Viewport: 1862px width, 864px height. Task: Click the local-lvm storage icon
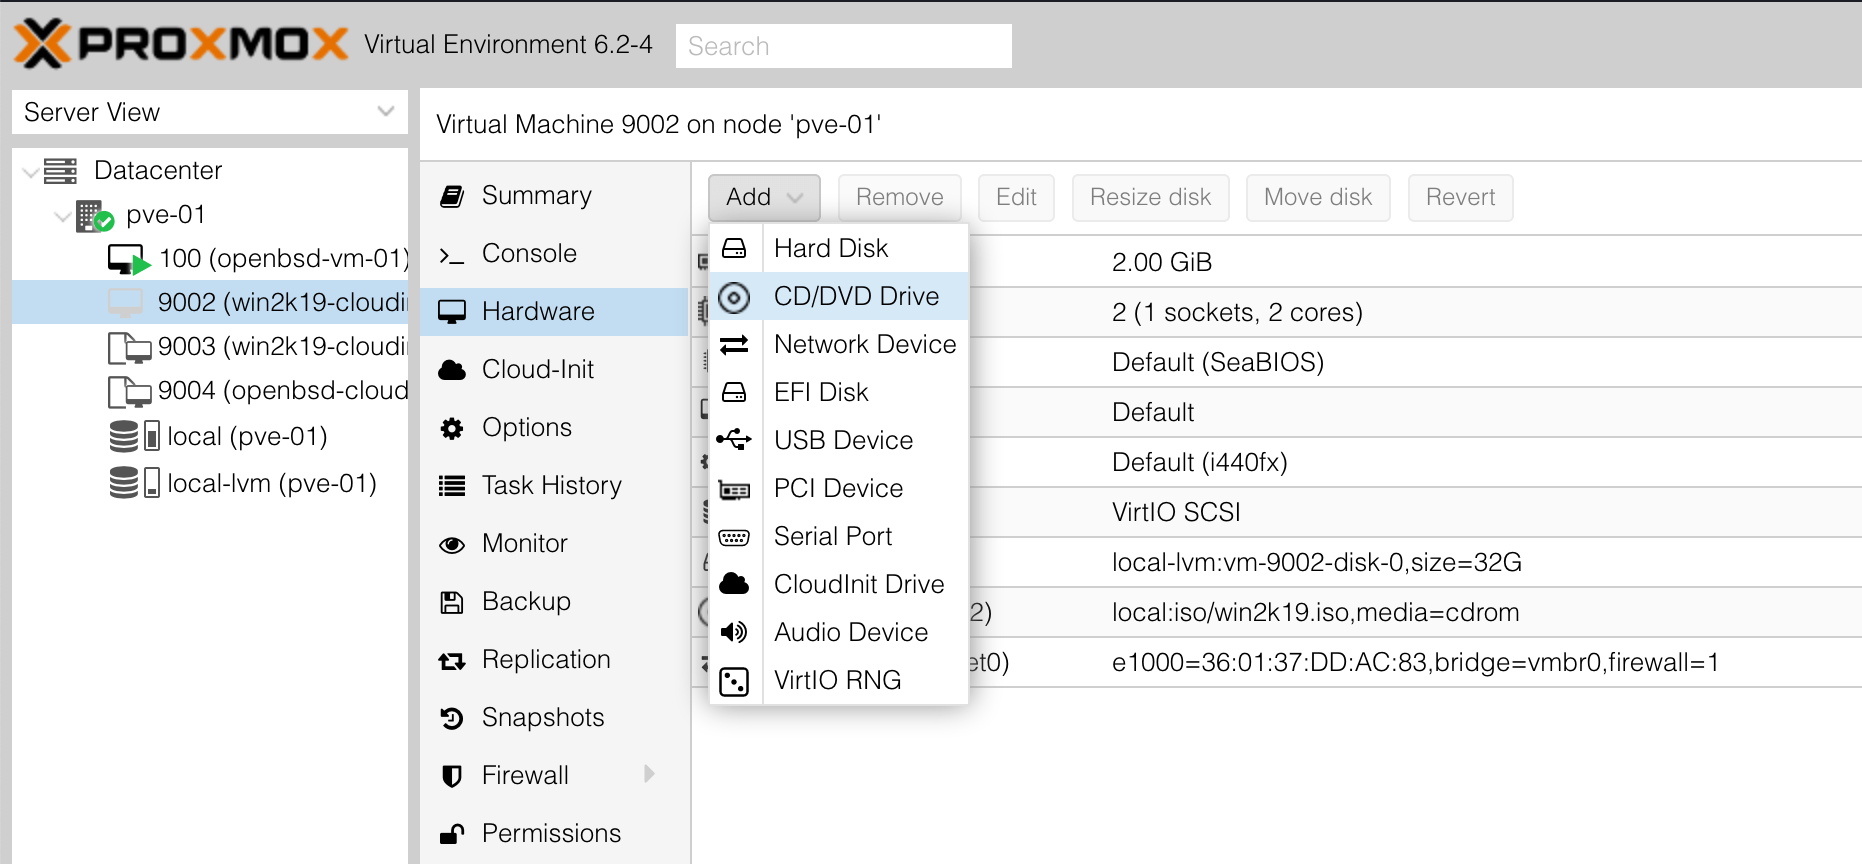pyautogui.click(x=134, y=483)
